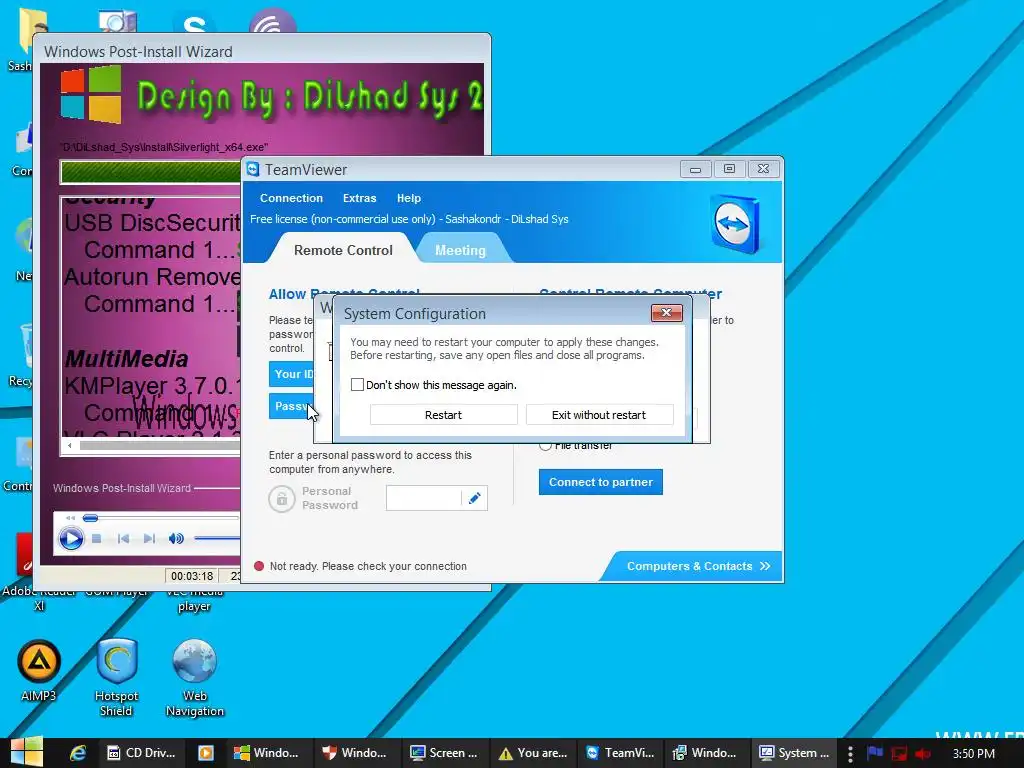Click the Screen taskbar button
This screenshot has width=1024, height=768.
[x=443, y=753]
